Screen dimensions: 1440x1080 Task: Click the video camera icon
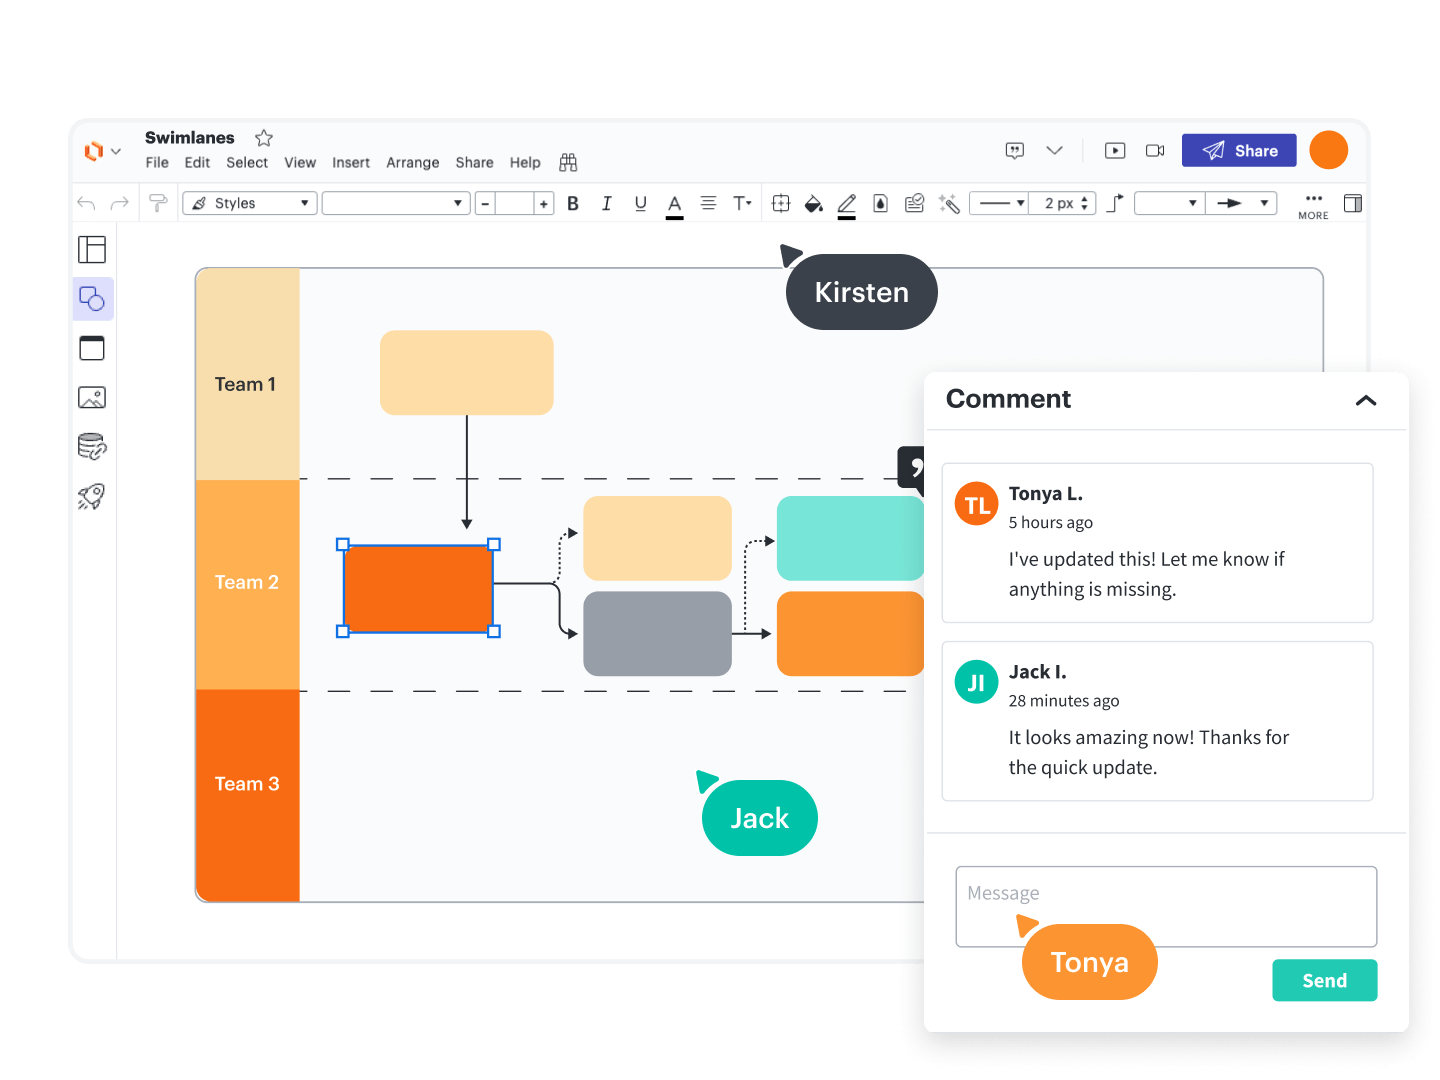click(x=1155, y=150)
